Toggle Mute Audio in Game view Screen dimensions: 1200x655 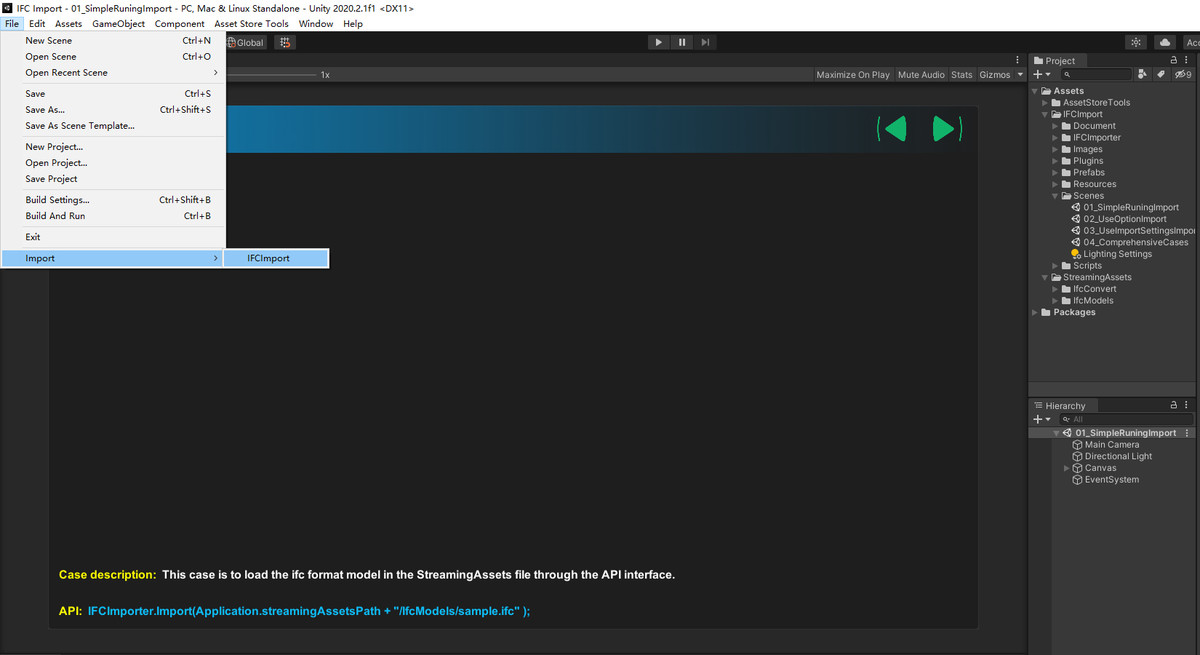click(921, 75)
